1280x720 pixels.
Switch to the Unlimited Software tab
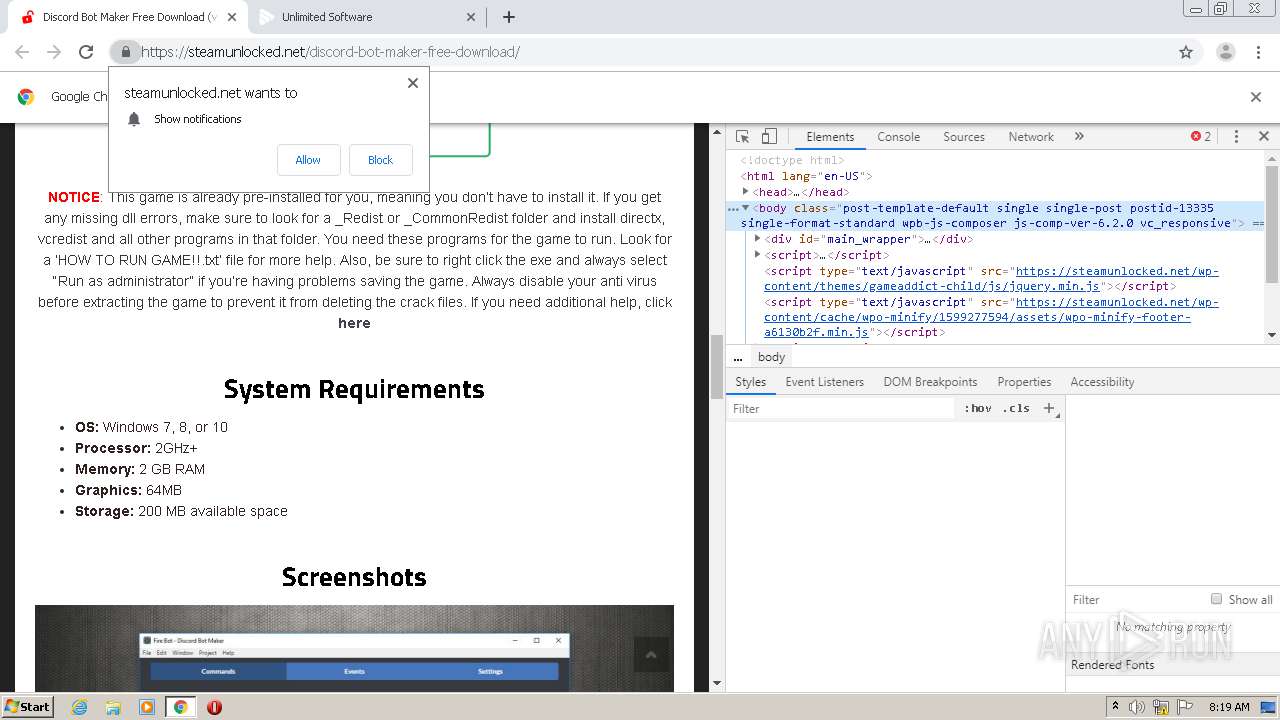tap(365, 17)
